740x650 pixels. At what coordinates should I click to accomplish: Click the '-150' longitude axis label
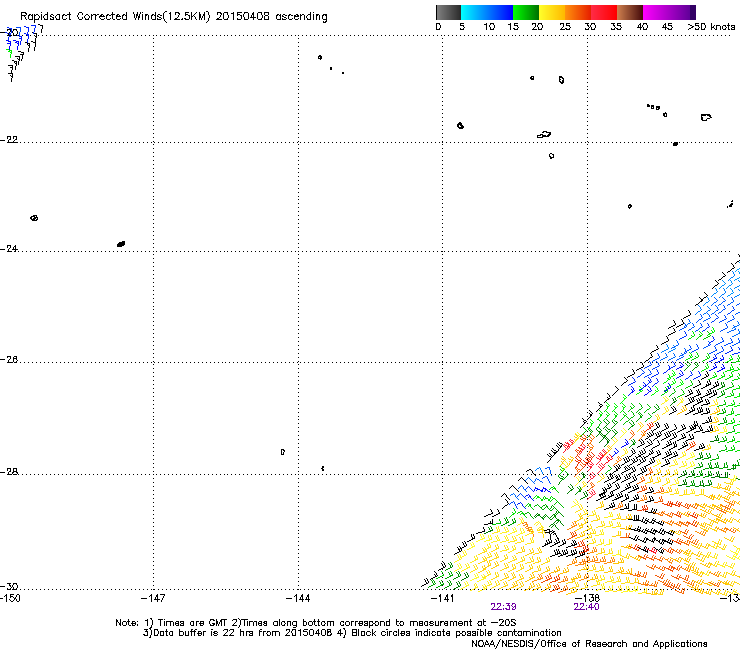(10, 599)
